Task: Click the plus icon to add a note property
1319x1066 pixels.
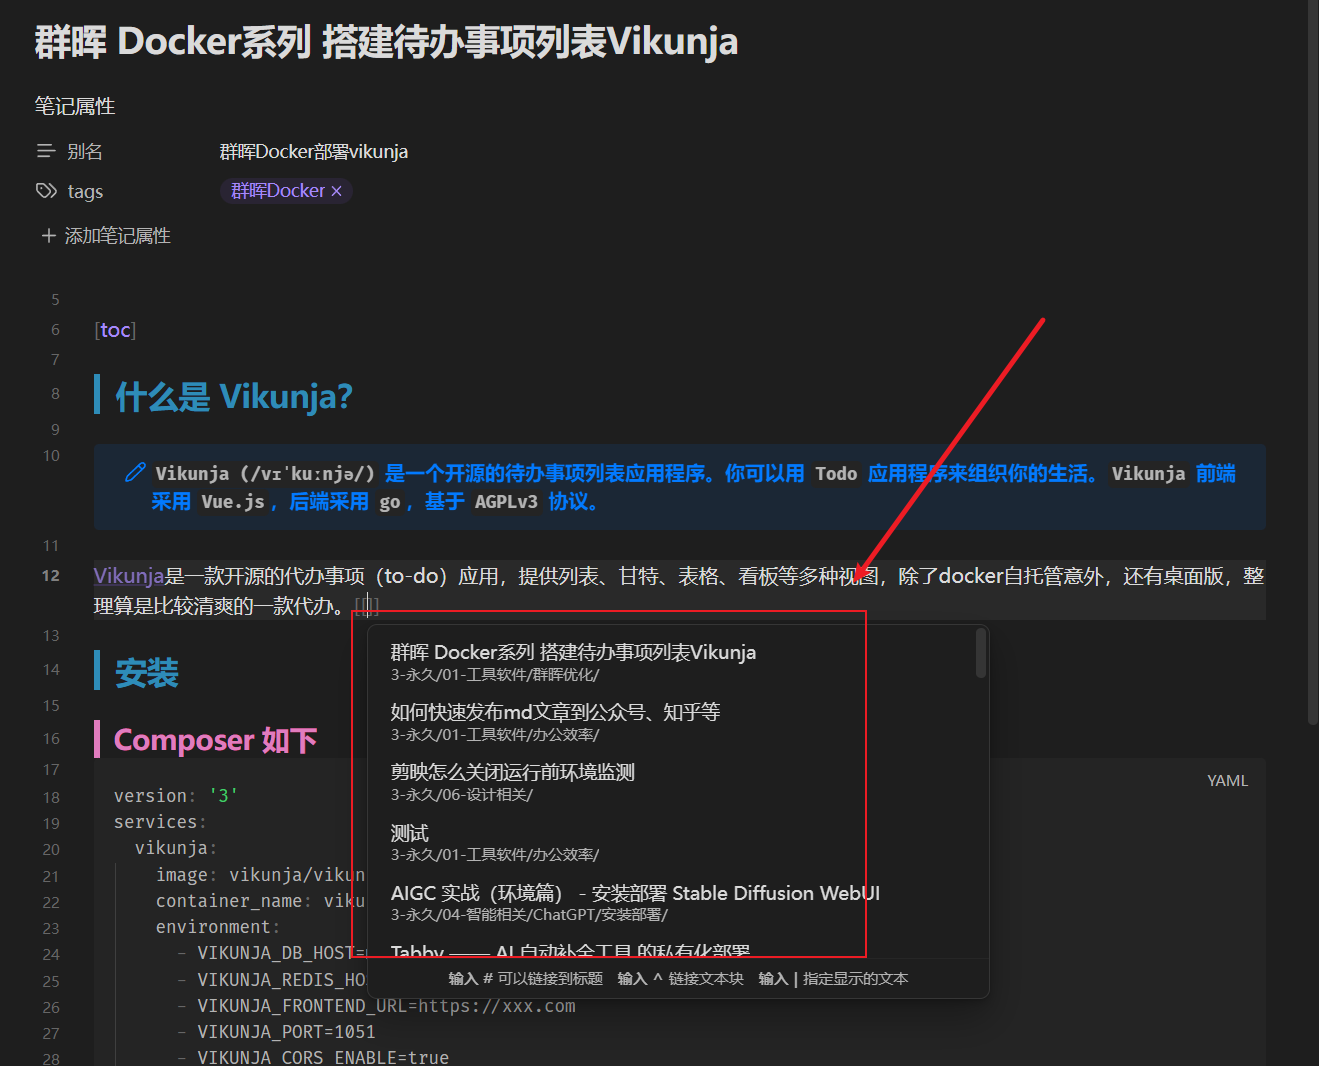Action: [x=48, y=235]
